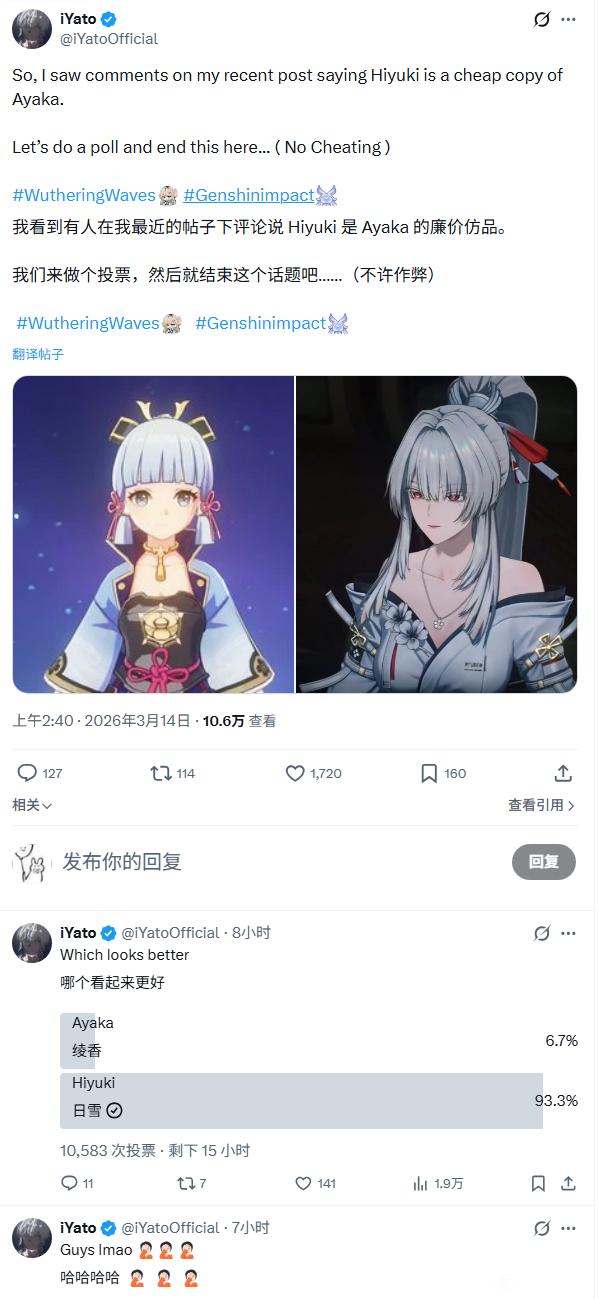Open more menu on poll reply
Screen dimensions: 601x1299
click(568, 933)
